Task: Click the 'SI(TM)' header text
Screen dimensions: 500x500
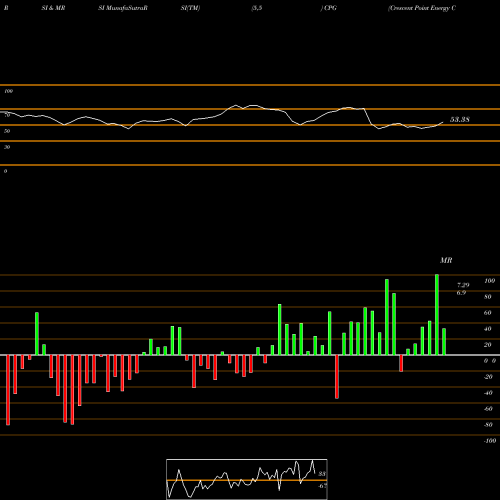Action: pyautogui.click(x=190, y=8)
